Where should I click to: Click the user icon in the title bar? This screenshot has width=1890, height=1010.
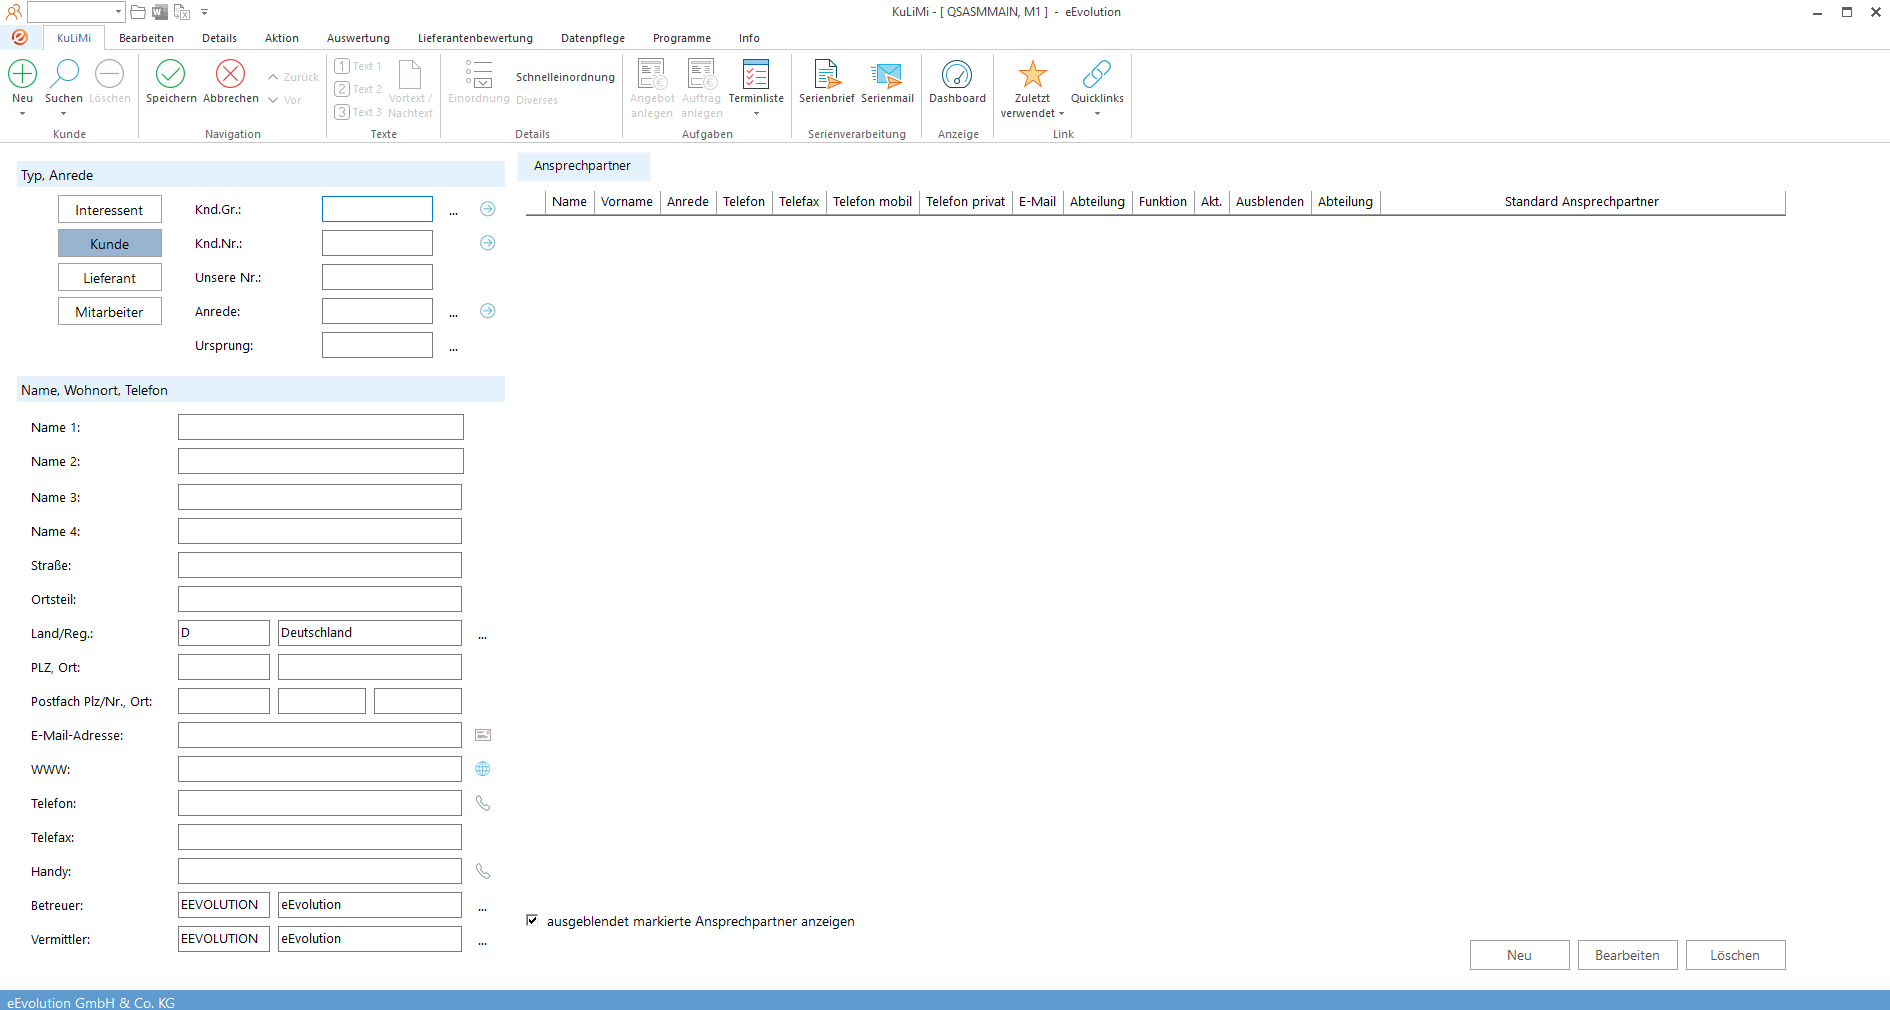[13, 12]
